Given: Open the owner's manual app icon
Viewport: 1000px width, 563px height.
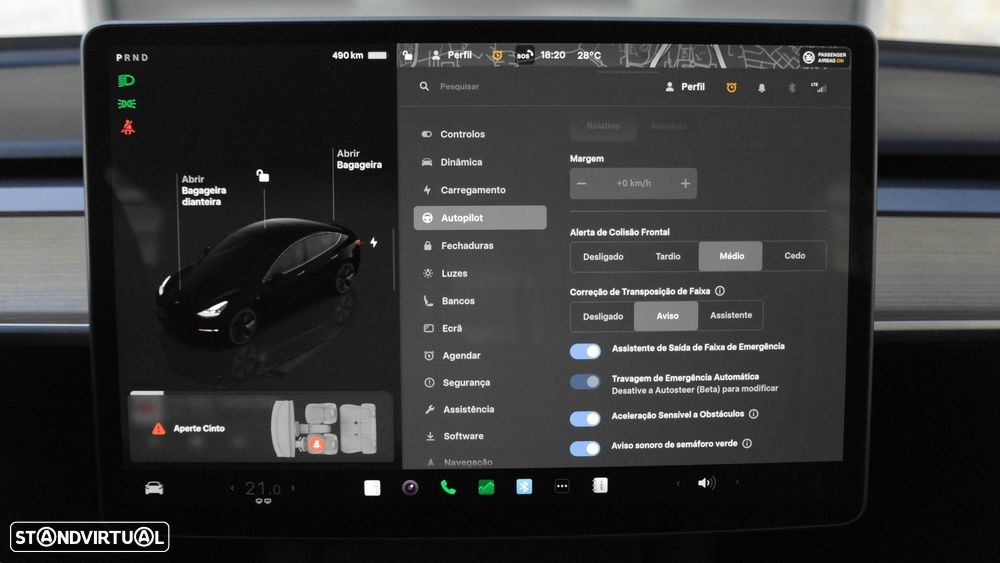Looking at the screenshot, I should (x=600, y=485).
